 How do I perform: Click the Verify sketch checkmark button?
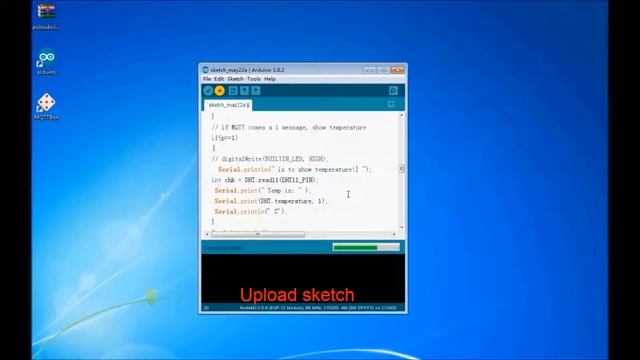pyautogui.click(x=208, y=91)
